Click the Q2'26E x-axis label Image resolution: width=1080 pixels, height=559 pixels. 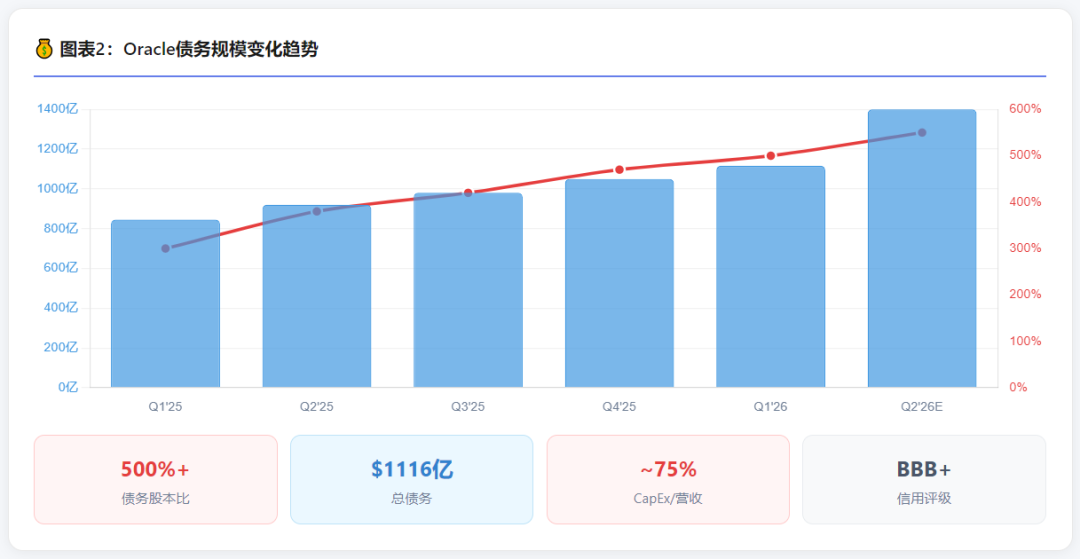point(922,407)
